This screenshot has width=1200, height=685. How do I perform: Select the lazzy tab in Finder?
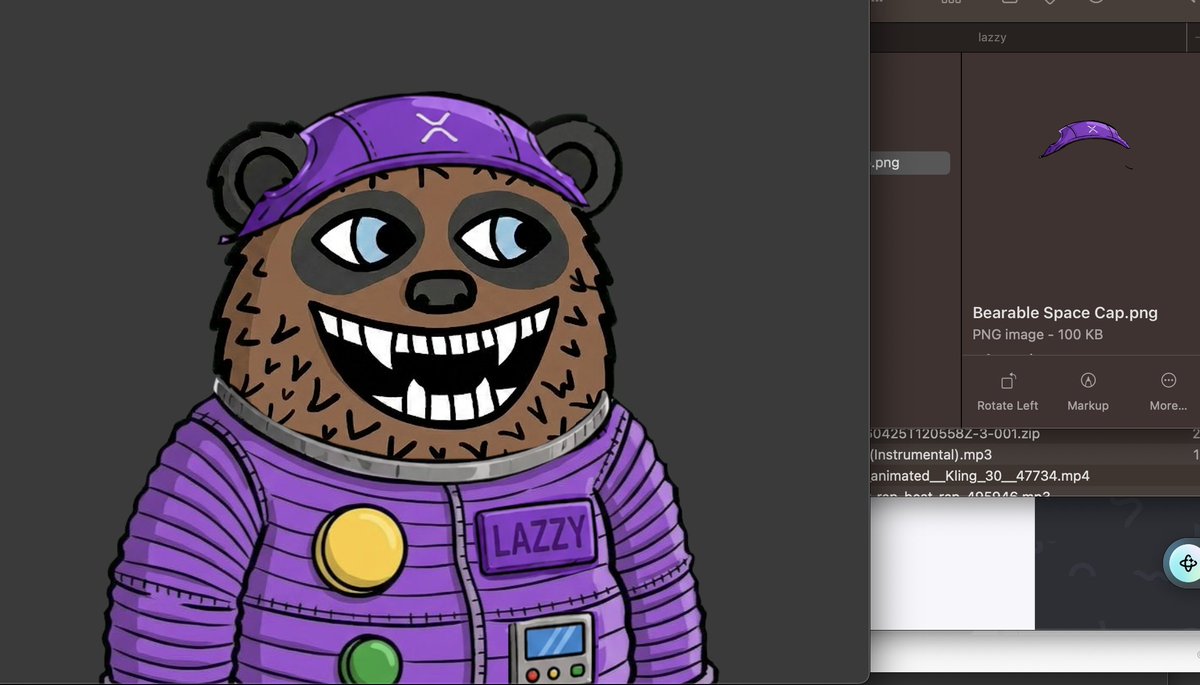[991, 37]
